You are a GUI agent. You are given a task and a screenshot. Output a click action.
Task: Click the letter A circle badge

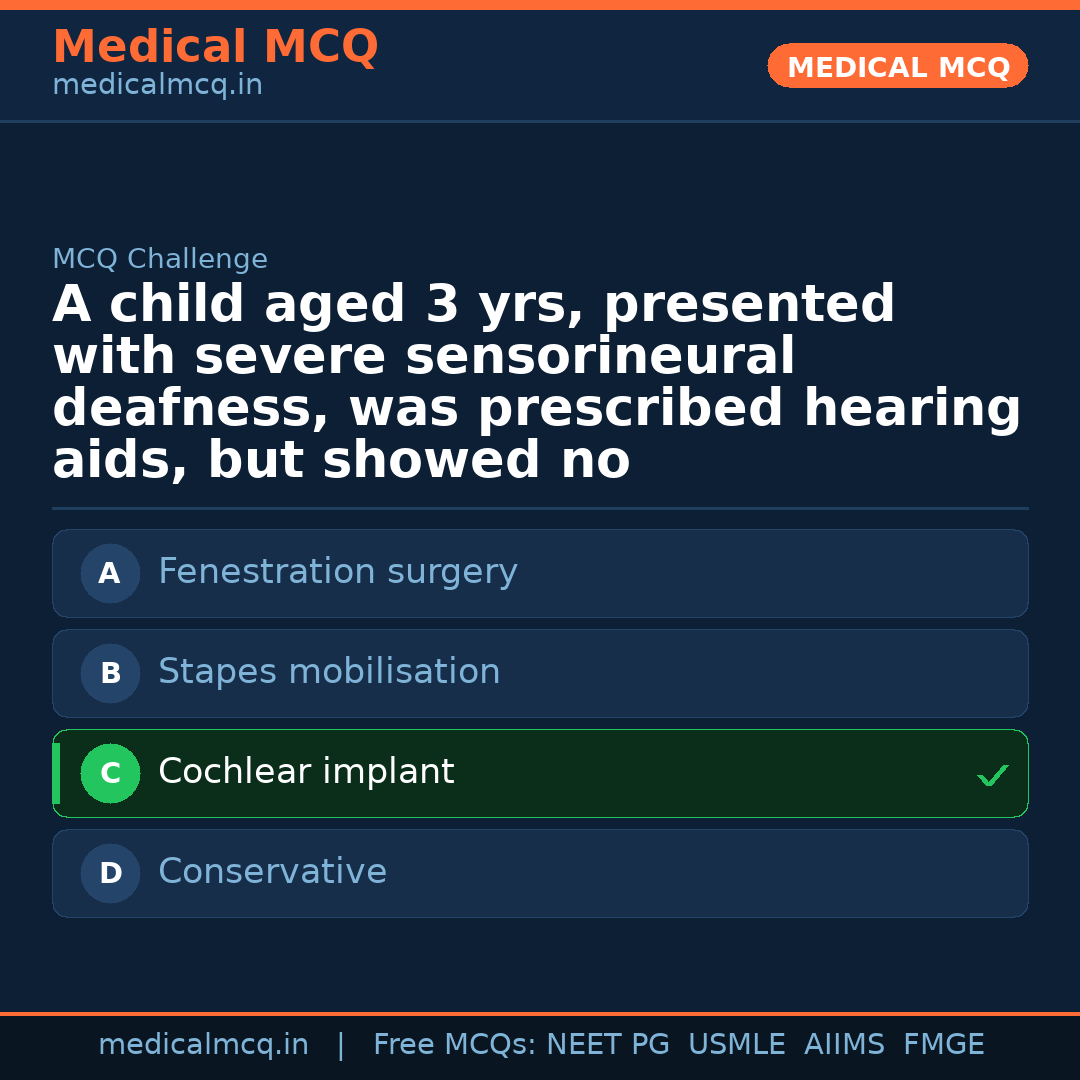[110, 573]
